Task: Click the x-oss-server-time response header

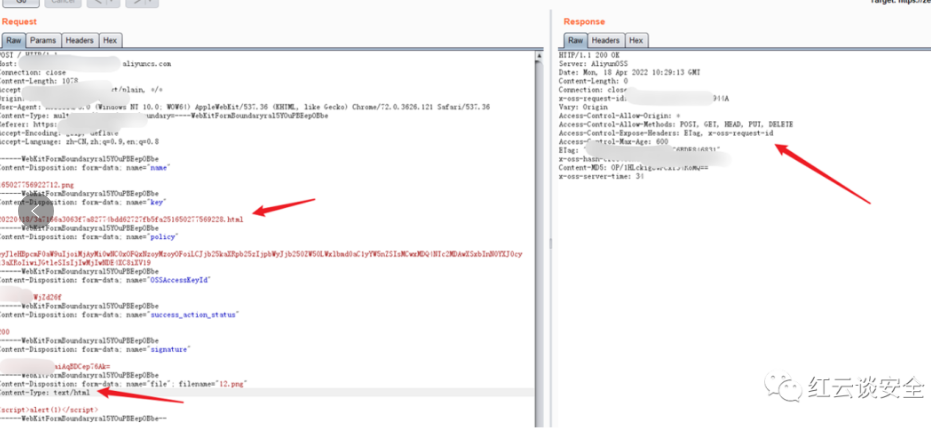Action: click(601, 176)
